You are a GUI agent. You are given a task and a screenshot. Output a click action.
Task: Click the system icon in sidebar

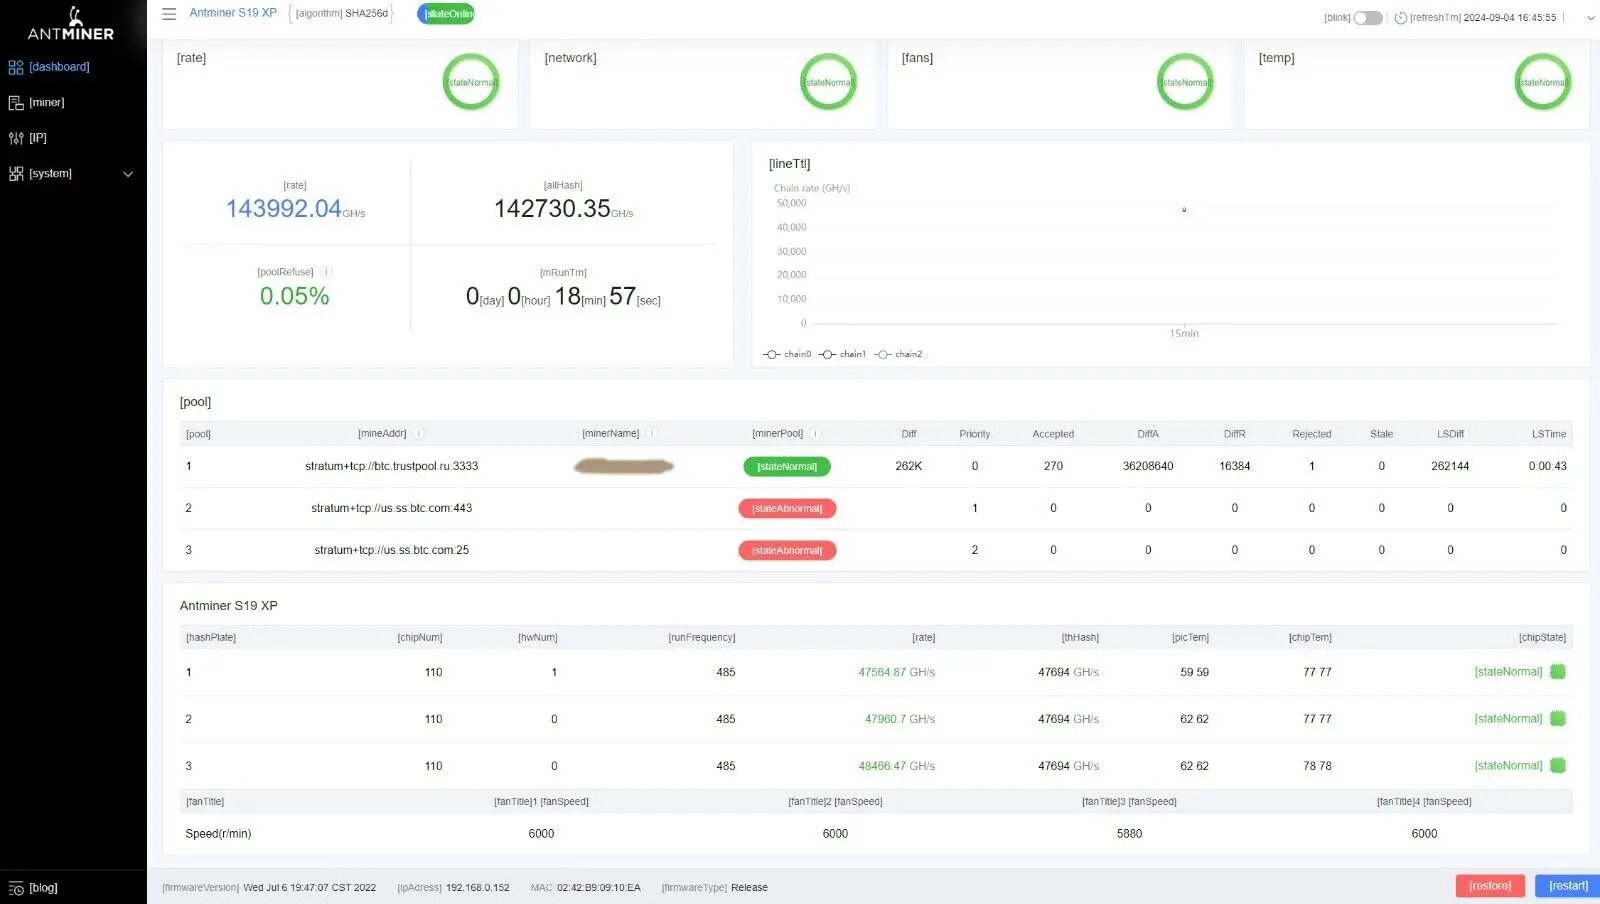click(16, 174)
